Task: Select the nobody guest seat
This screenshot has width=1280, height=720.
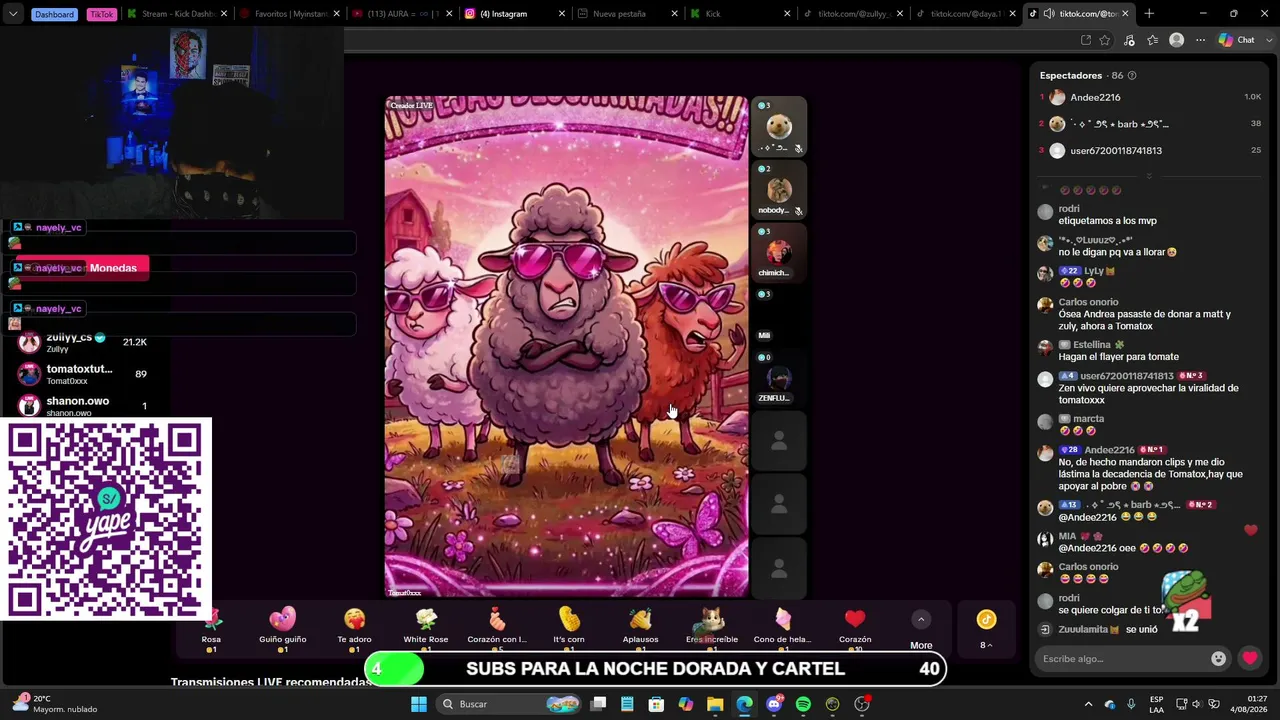Action: [x=778, y=191]
